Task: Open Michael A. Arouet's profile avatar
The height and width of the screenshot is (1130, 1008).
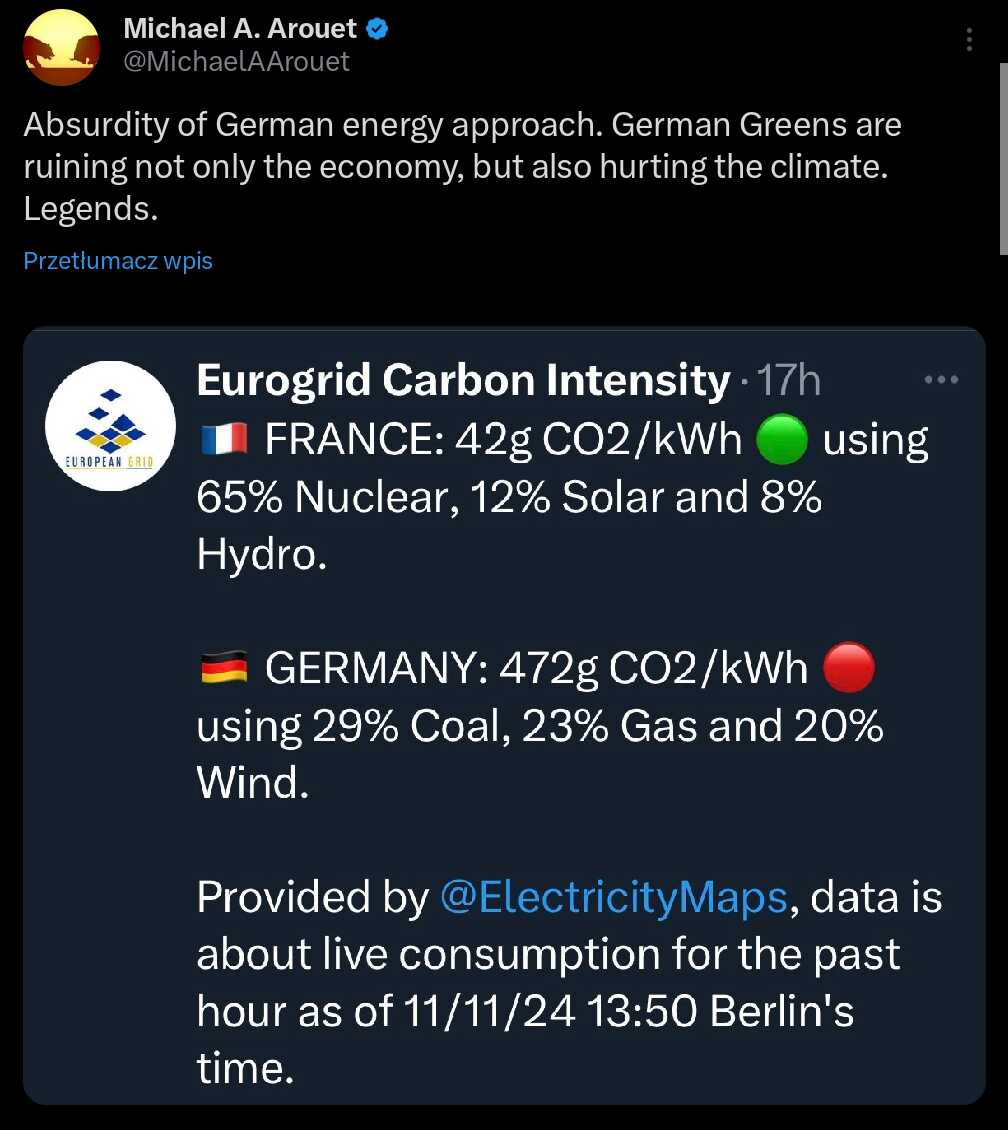Action: (x=61, y=48)
